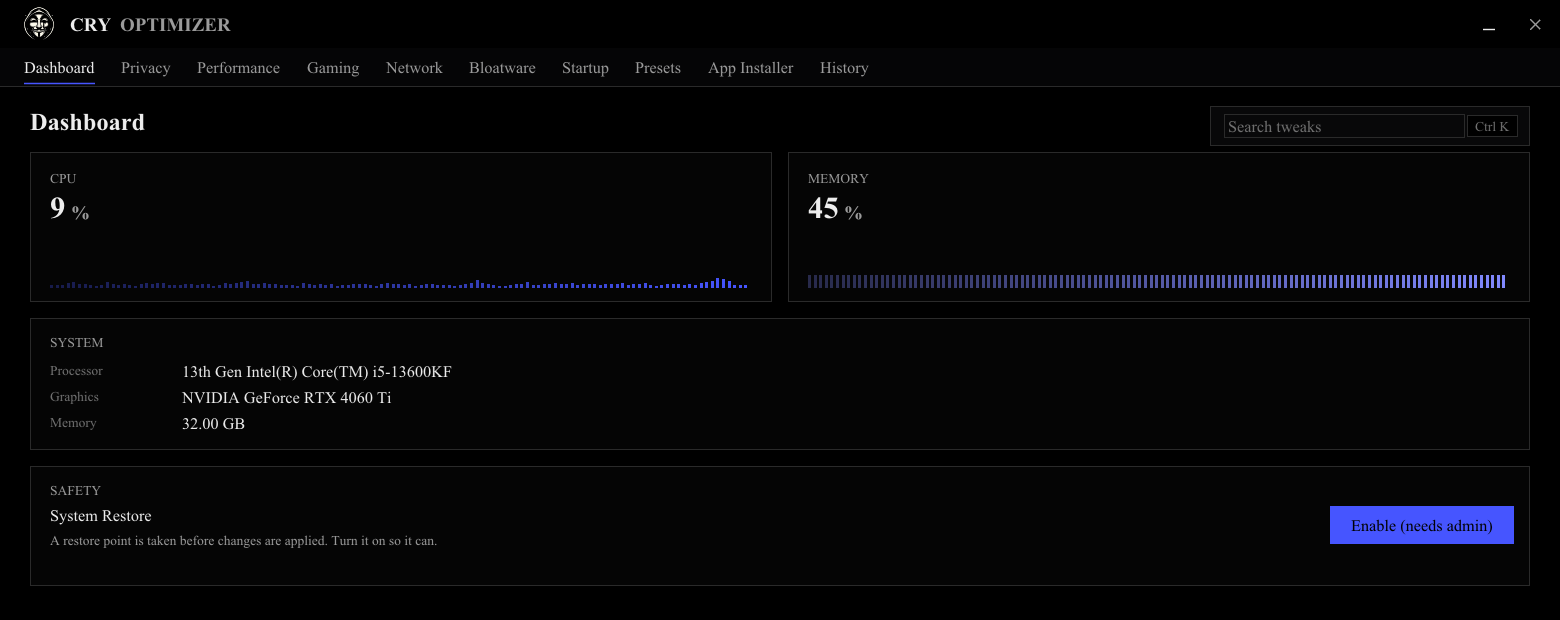Click the restore point description text
Screen dimensions: 1560x620
(244, 541)
